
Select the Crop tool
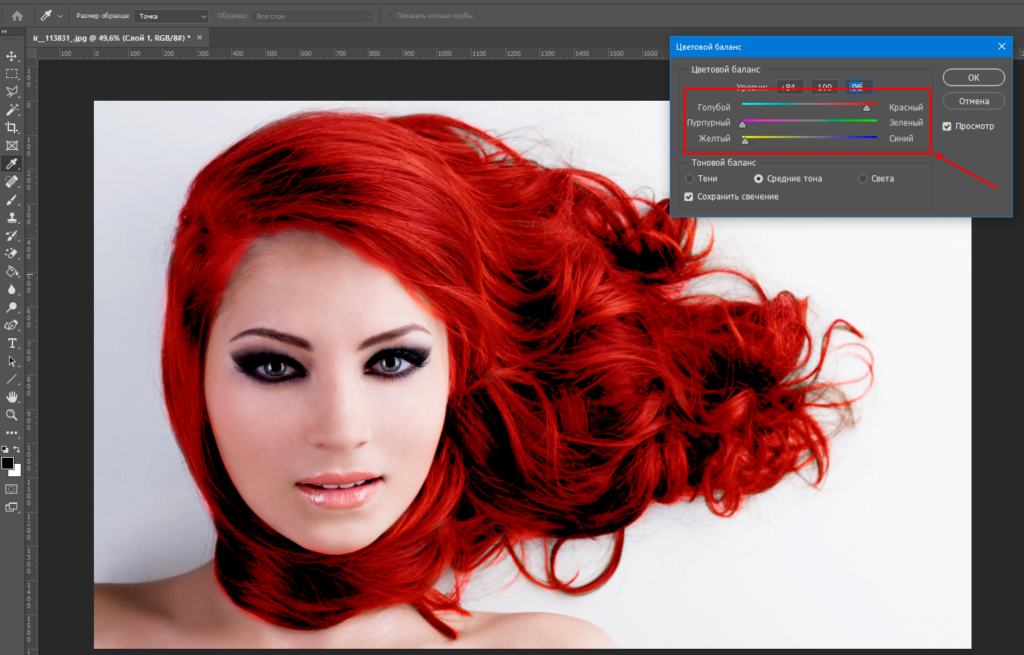coord(12,127)
